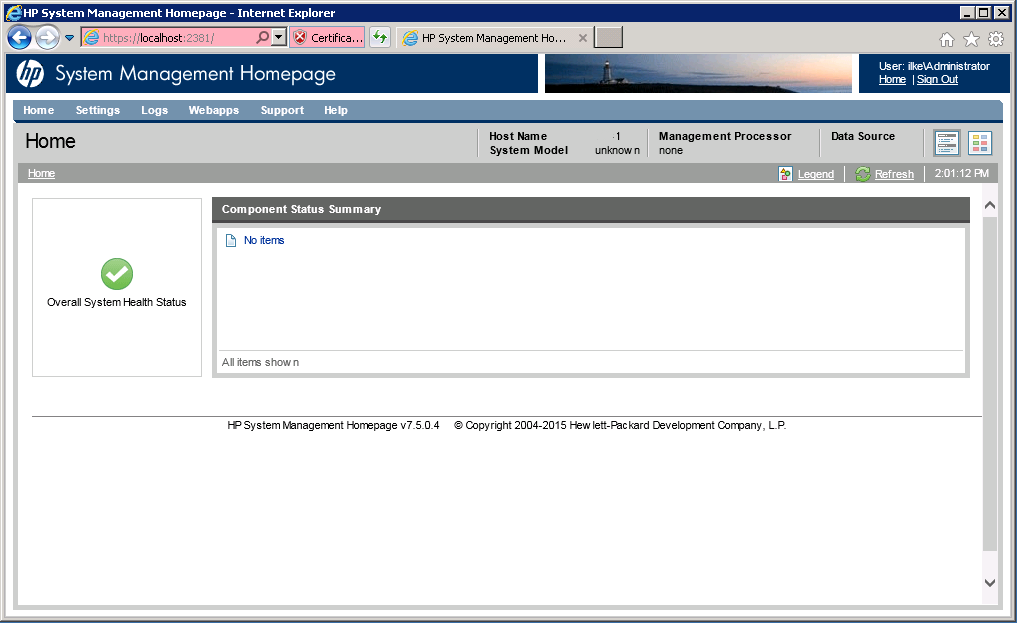The width and height of the screenshot is (1017, 623).
Task: Open the Certificate error security report
Action: (x=328, y=38)
